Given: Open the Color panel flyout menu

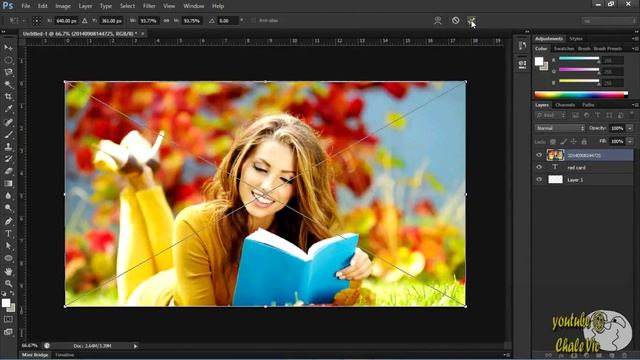Looking at the screenshot, I should click(x=635, y=49).
